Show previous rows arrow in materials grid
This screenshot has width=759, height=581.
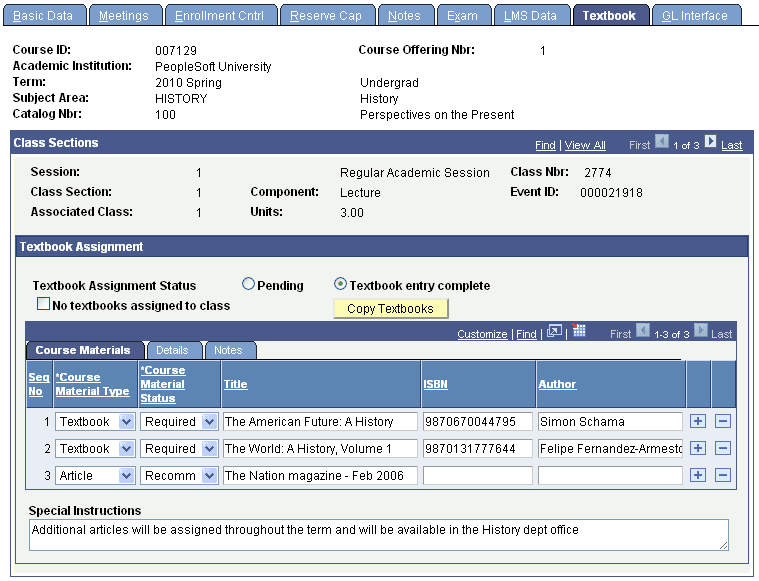(643, 330)
